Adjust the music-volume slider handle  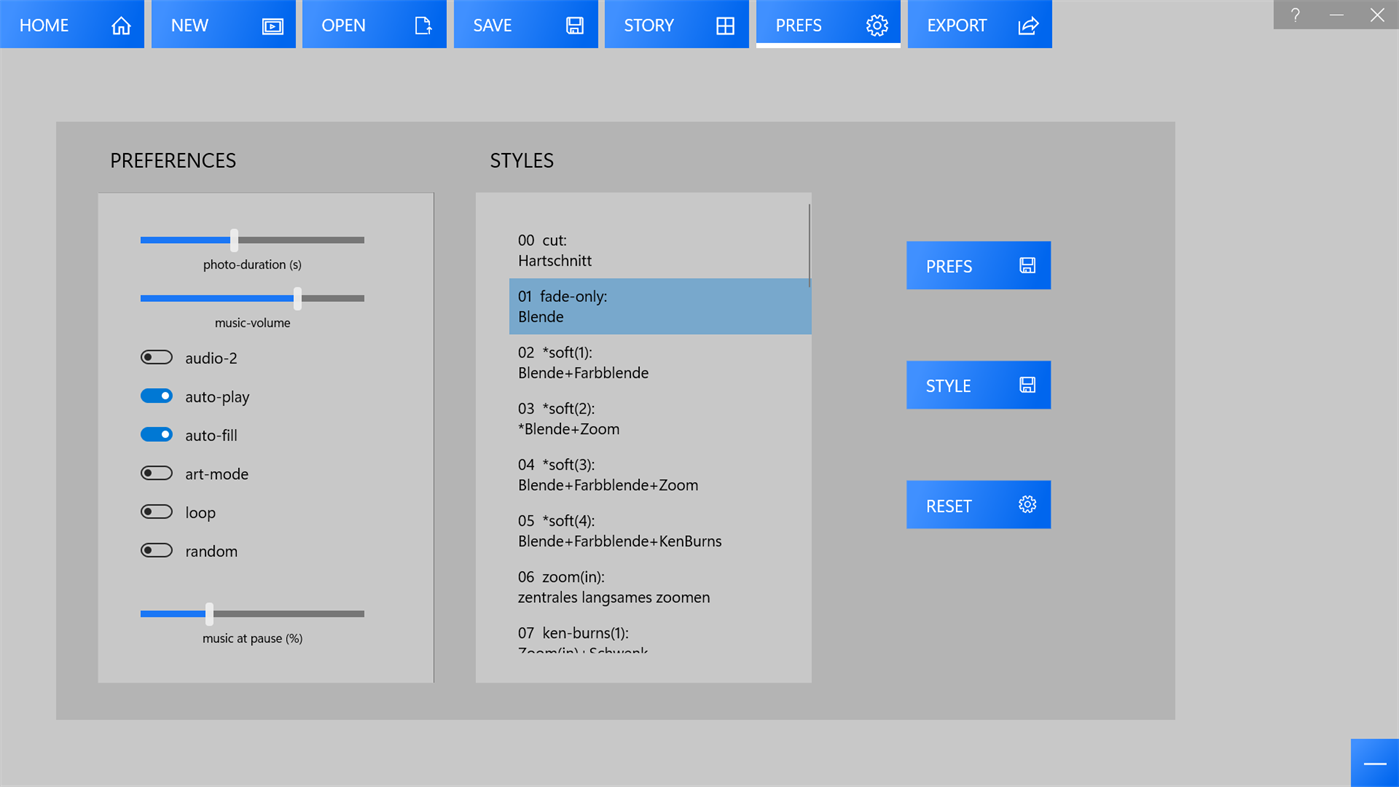[296, 297]
